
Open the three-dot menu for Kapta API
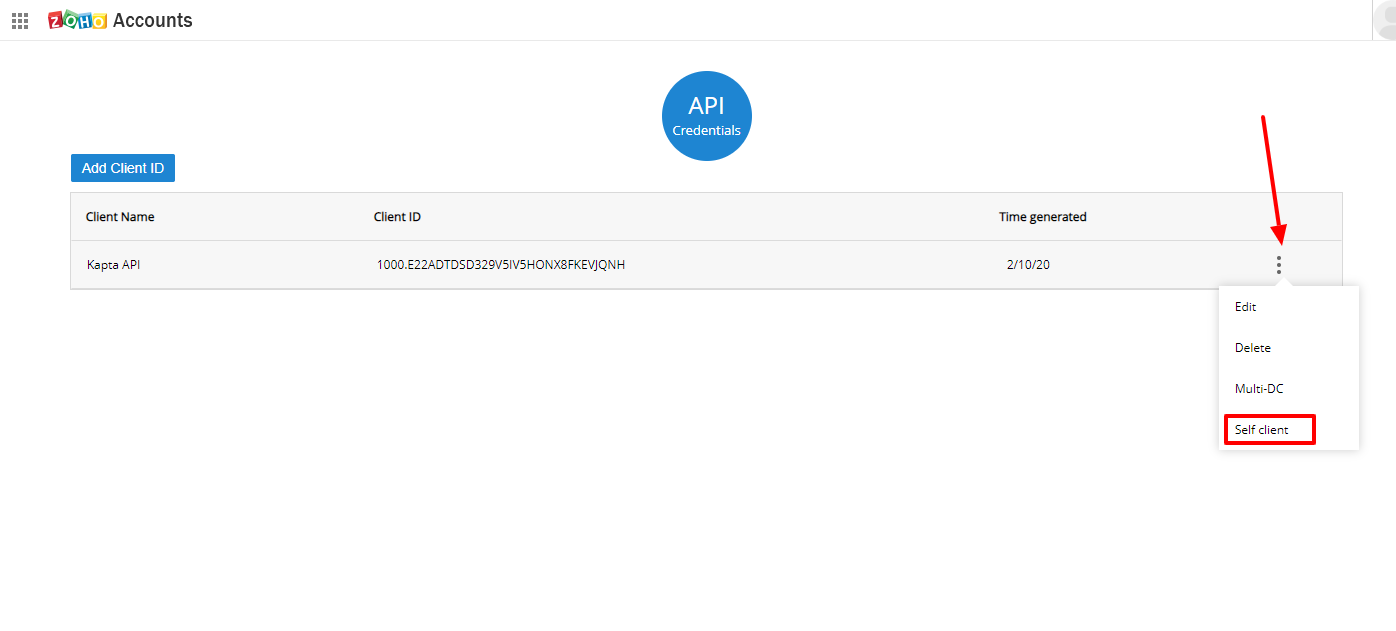[1278, 265]
